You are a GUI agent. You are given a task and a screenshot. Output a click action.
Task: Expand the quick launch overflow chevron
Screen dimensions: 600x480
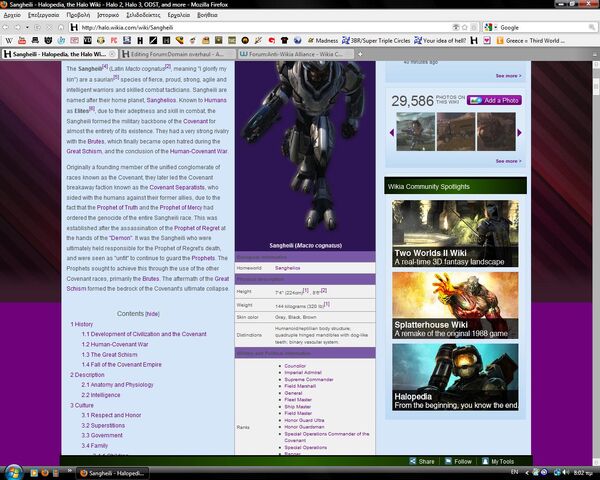(x=70, y=470)
